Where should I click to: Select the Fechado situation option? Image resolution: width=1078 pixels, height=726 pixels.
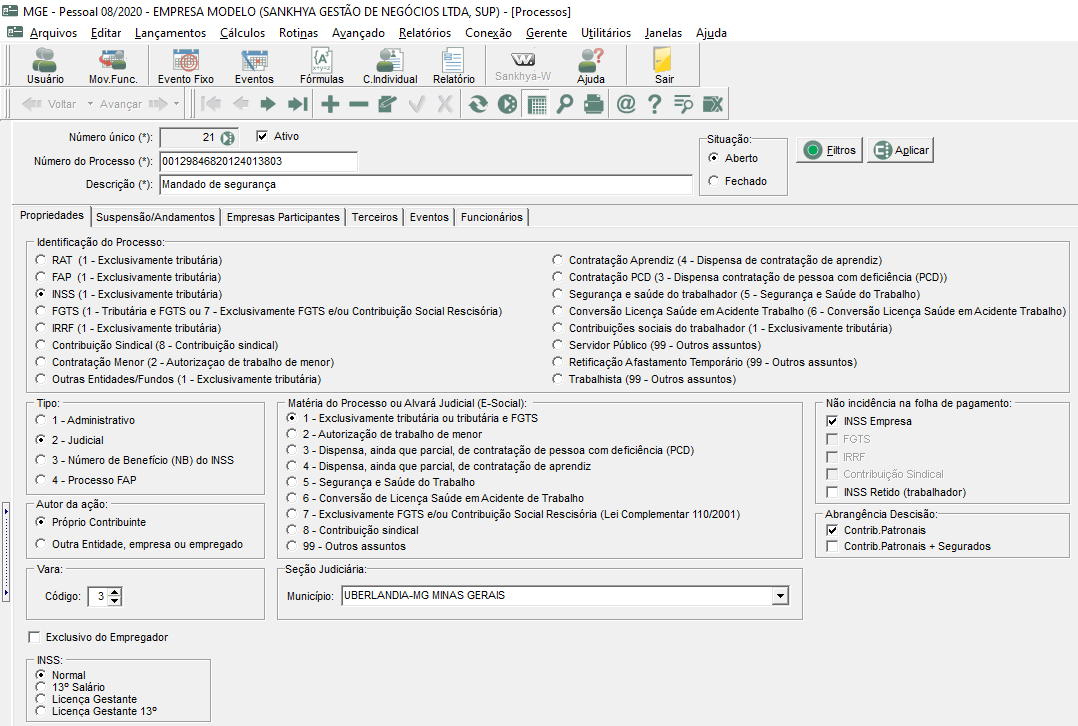pos(714,181)
